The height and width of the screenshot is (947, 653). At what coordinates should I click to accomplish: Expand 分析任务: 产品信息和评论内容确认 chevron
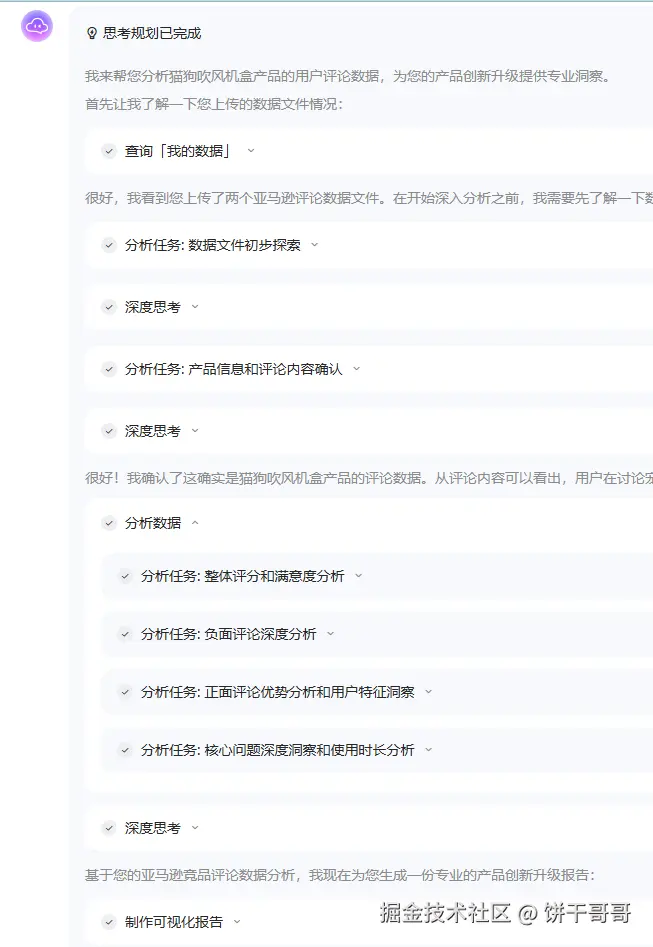pos(356,368)
